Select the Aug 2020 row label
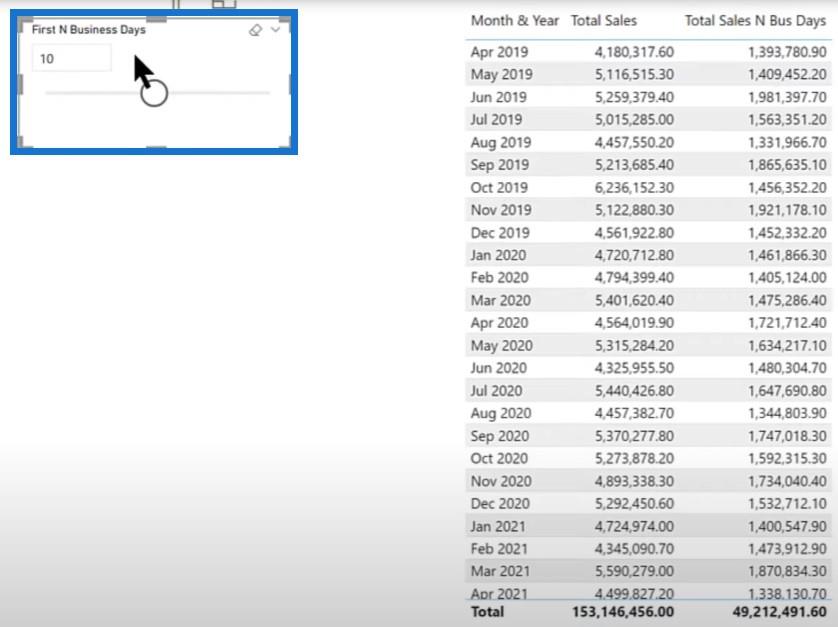 (501, 413)
